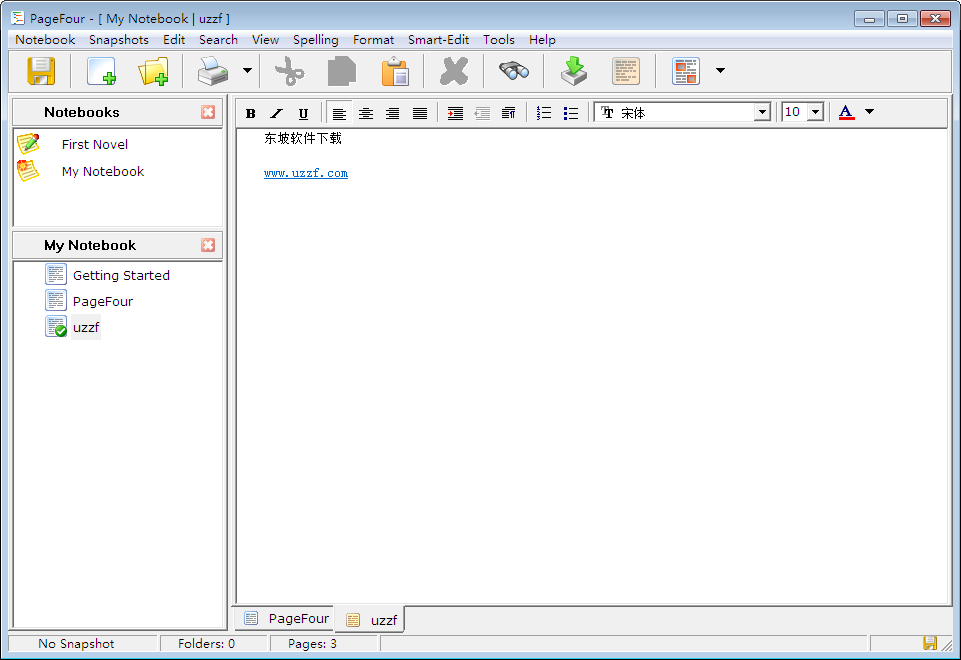Add a new page with the toolbar icon

pyautogui.click(x=101, y=71)
